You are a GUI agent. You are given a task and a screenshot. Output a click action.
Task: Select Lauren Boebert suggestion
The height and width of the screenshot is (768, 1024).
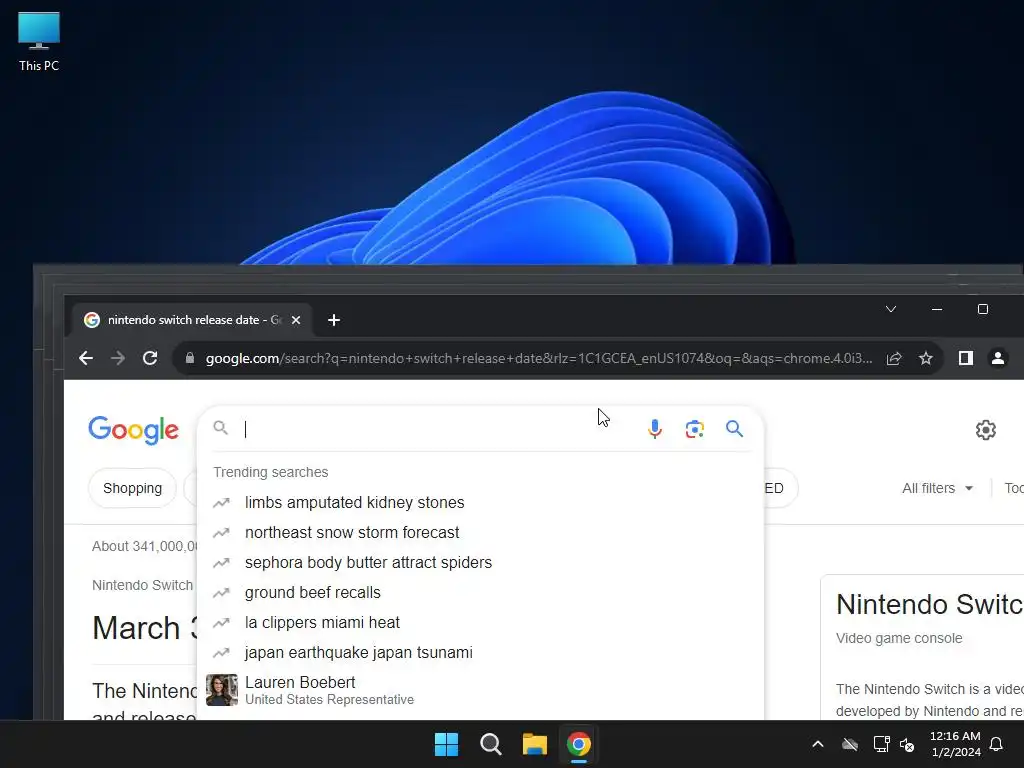tap(481, 690)
